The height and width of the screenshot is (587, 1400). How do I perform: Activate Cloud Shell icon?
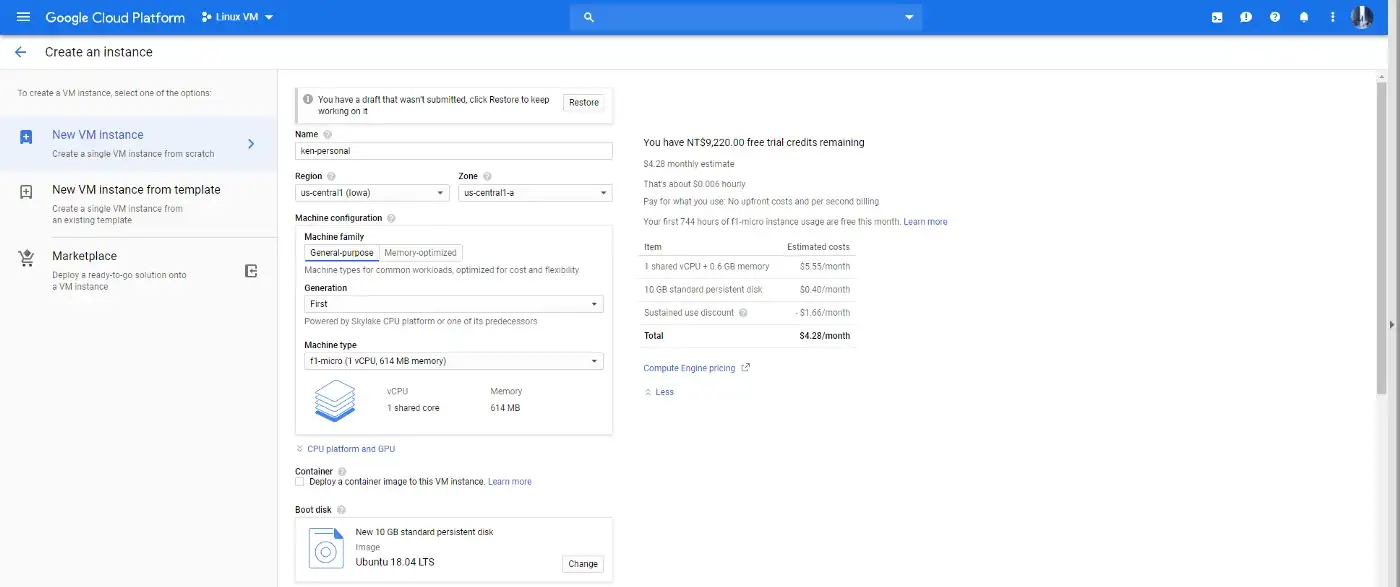coord(1217,17)
